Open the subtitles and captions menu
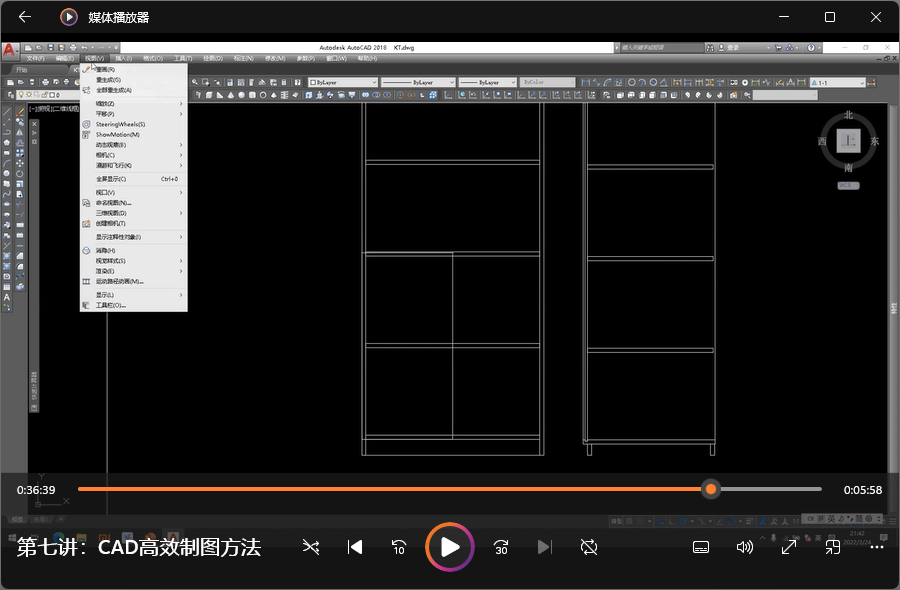This screenshot has height=590, width=900. [x=701, y=547]
